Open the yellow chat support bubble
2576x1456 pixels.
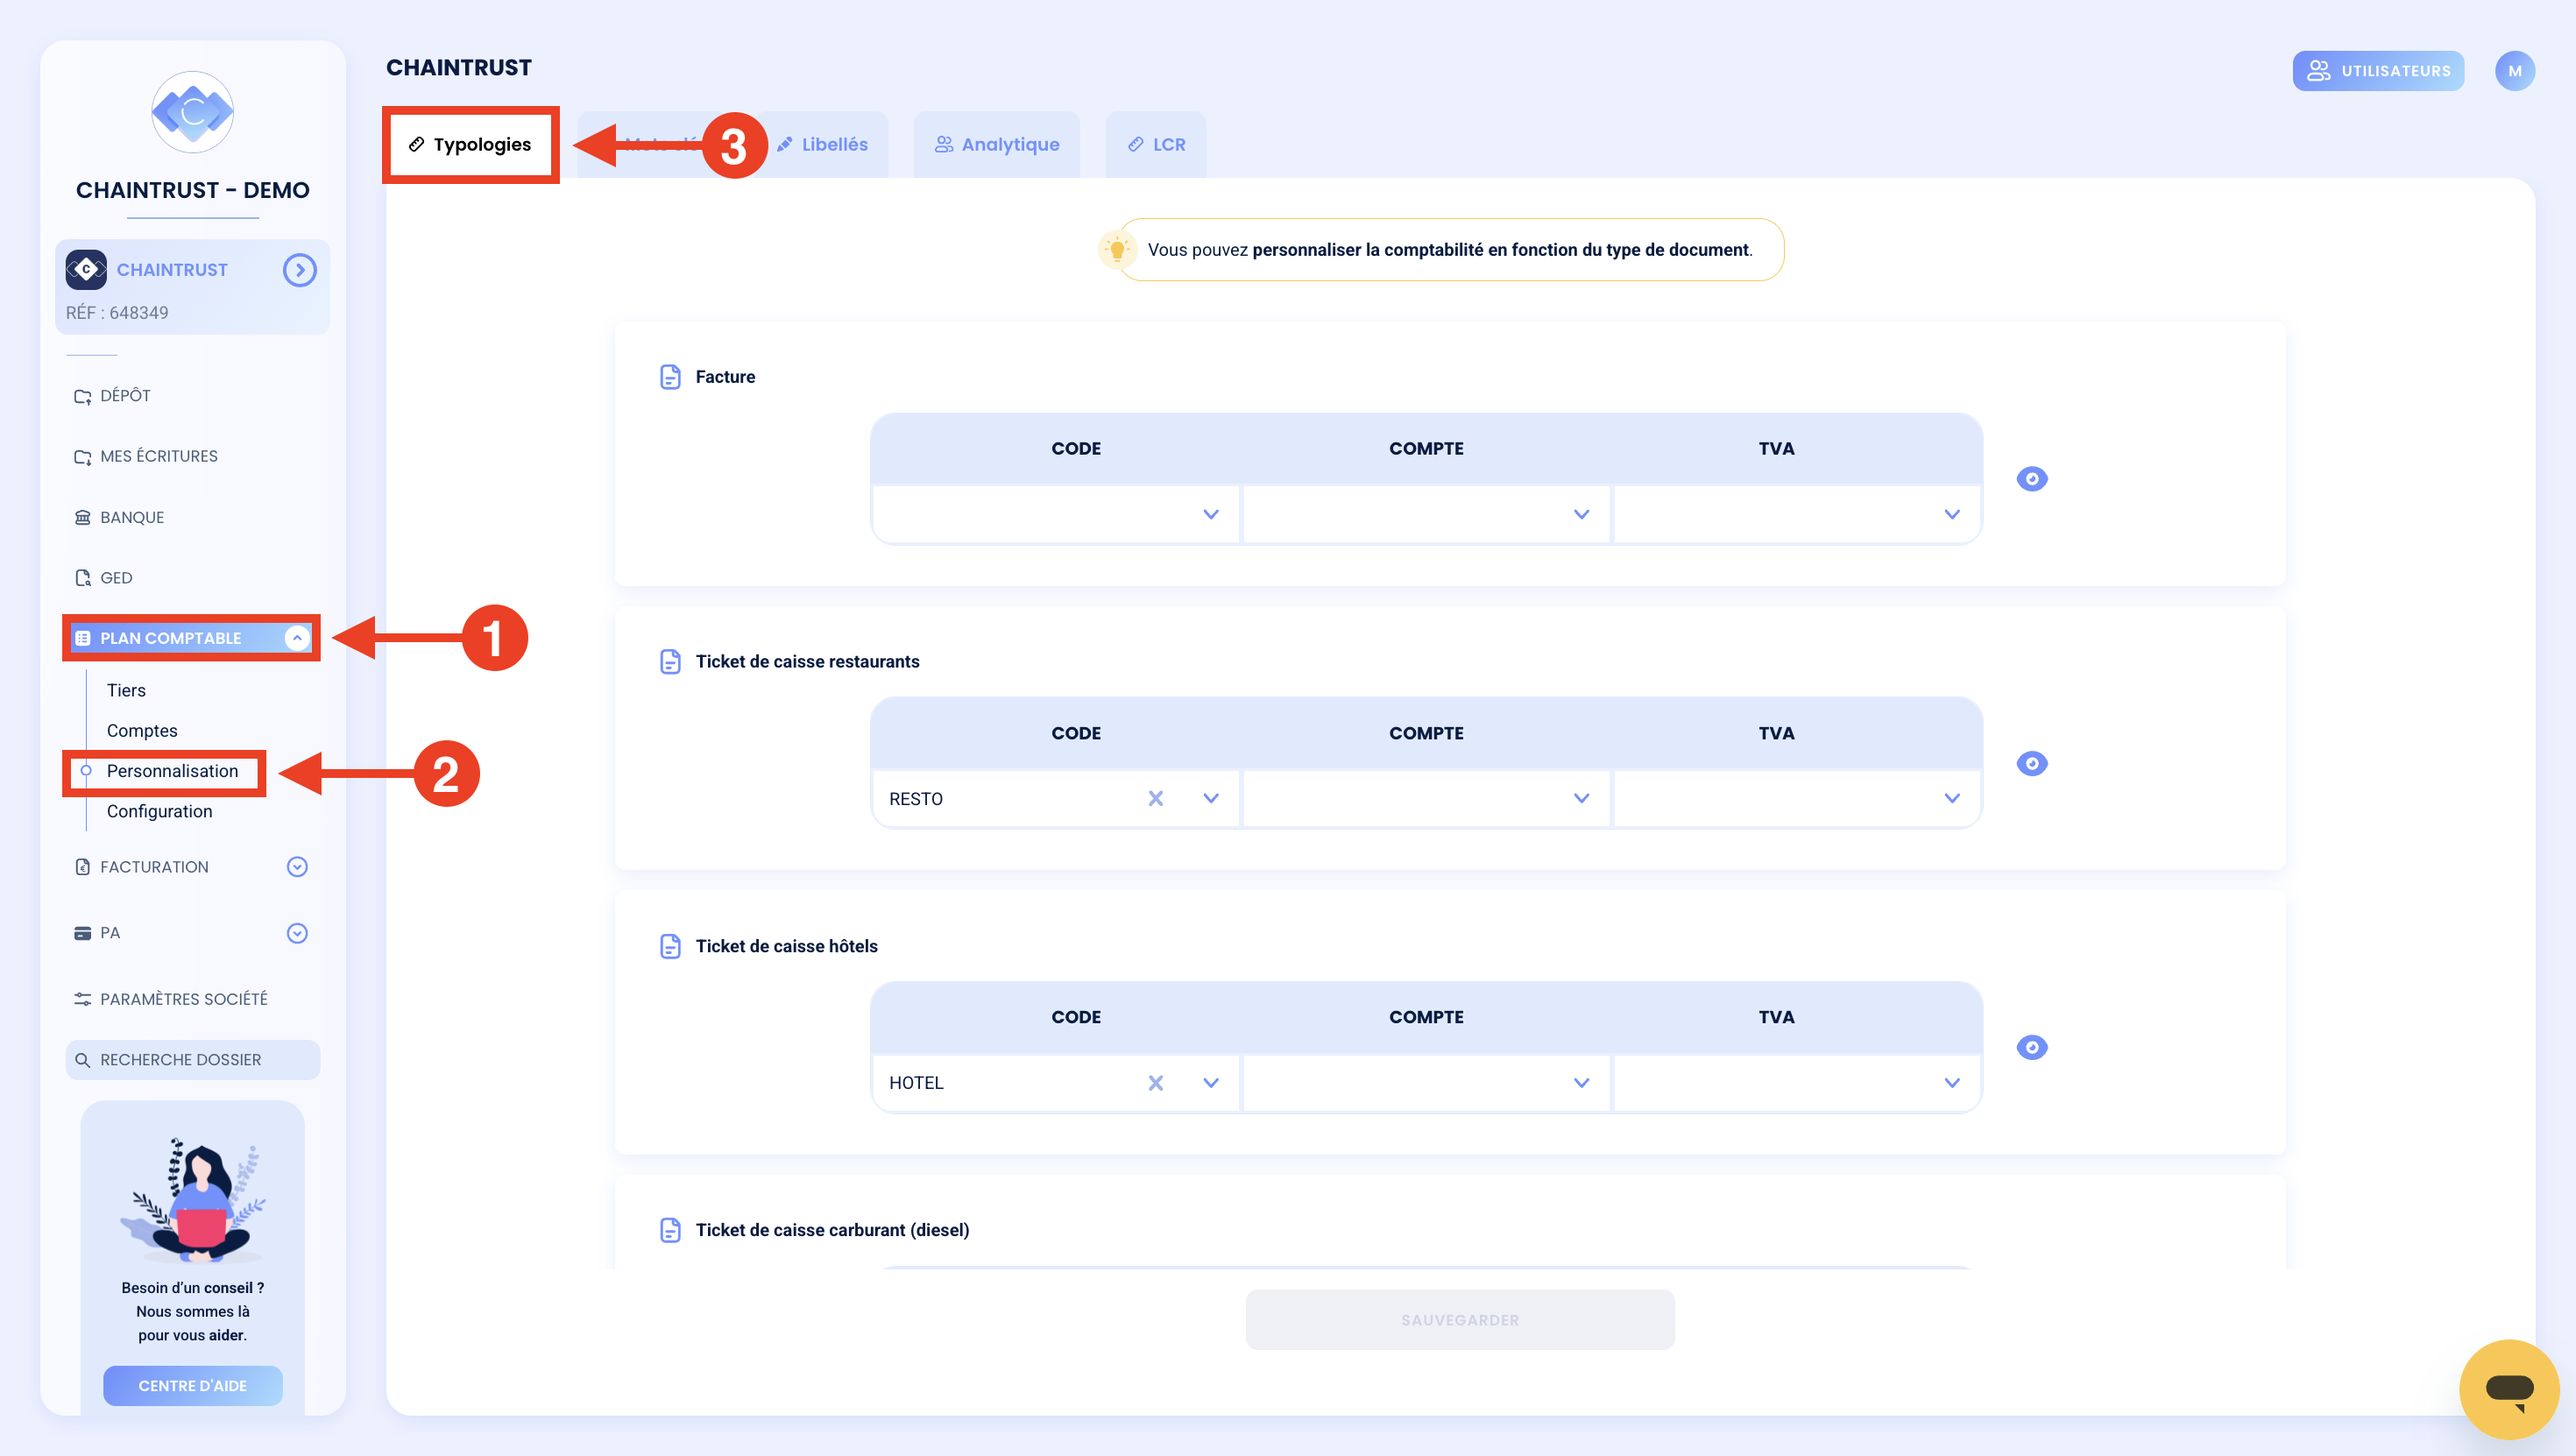2509,1389
